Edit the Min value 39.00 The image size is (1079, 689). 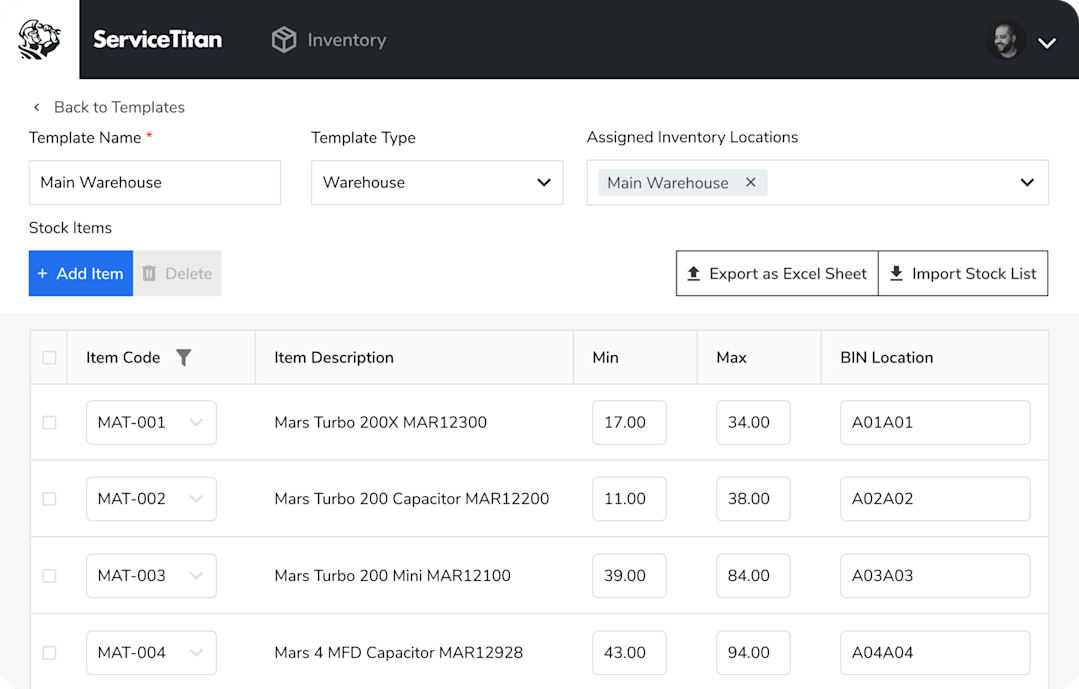629,575
